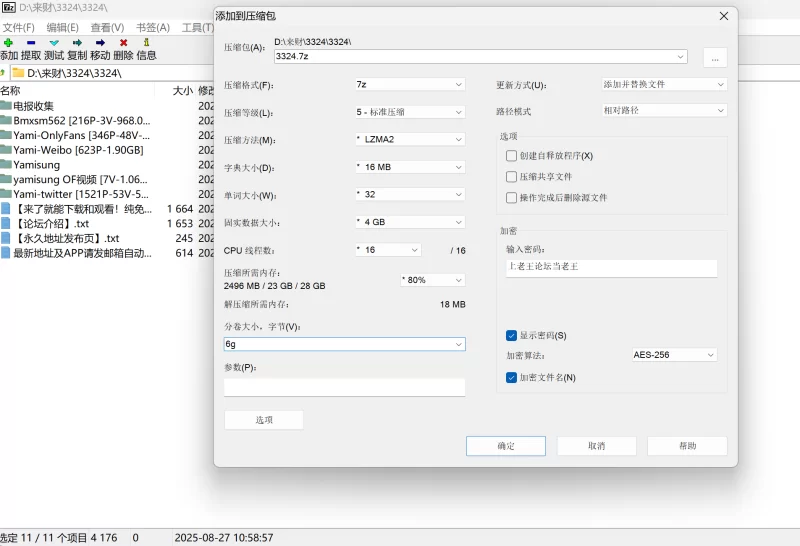Open the 编辑(E) menu
The height and width of the screenshot is (546, 800).
[x=62, y=28]
